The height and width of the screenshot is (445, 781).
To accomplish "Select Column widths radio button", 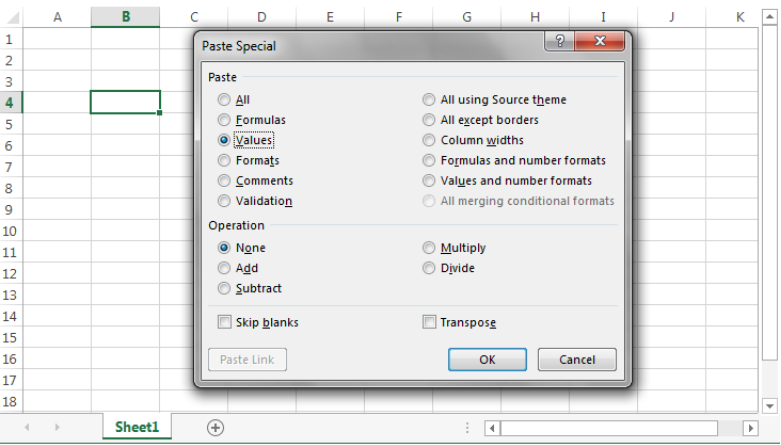I will pyautogui.click(x=429, y=140).
